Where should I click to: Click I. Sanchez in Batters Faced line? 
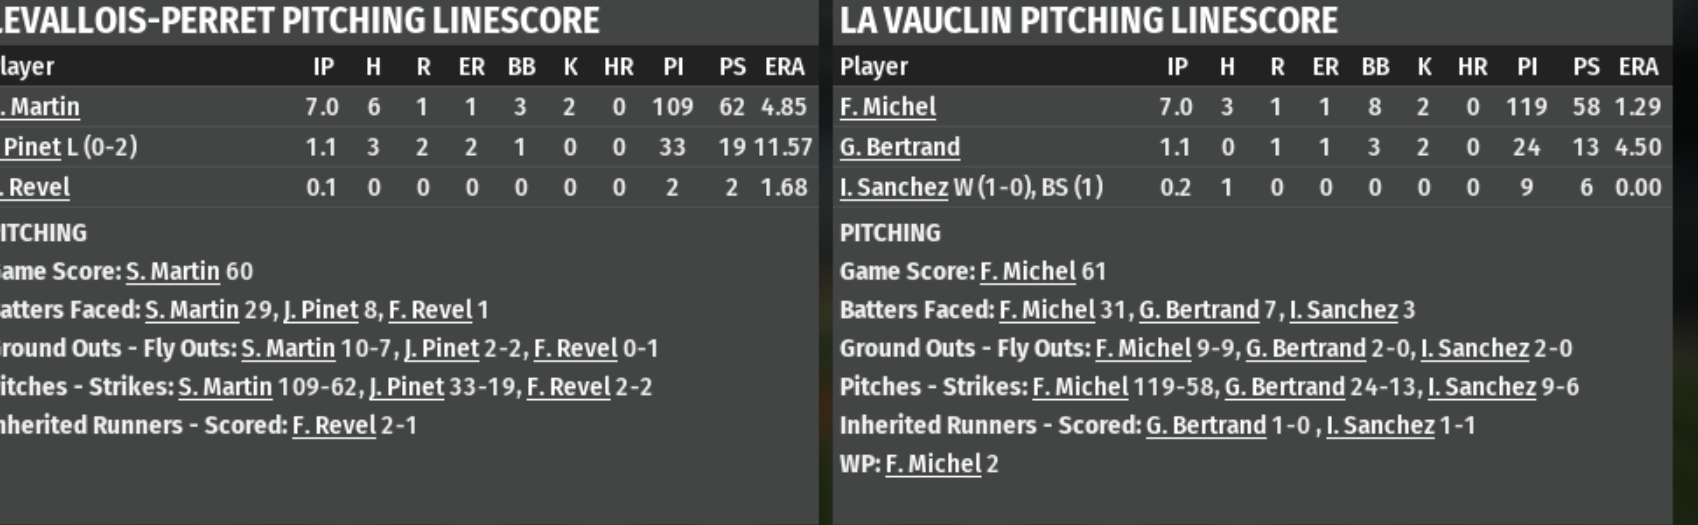click(1343, 310)
